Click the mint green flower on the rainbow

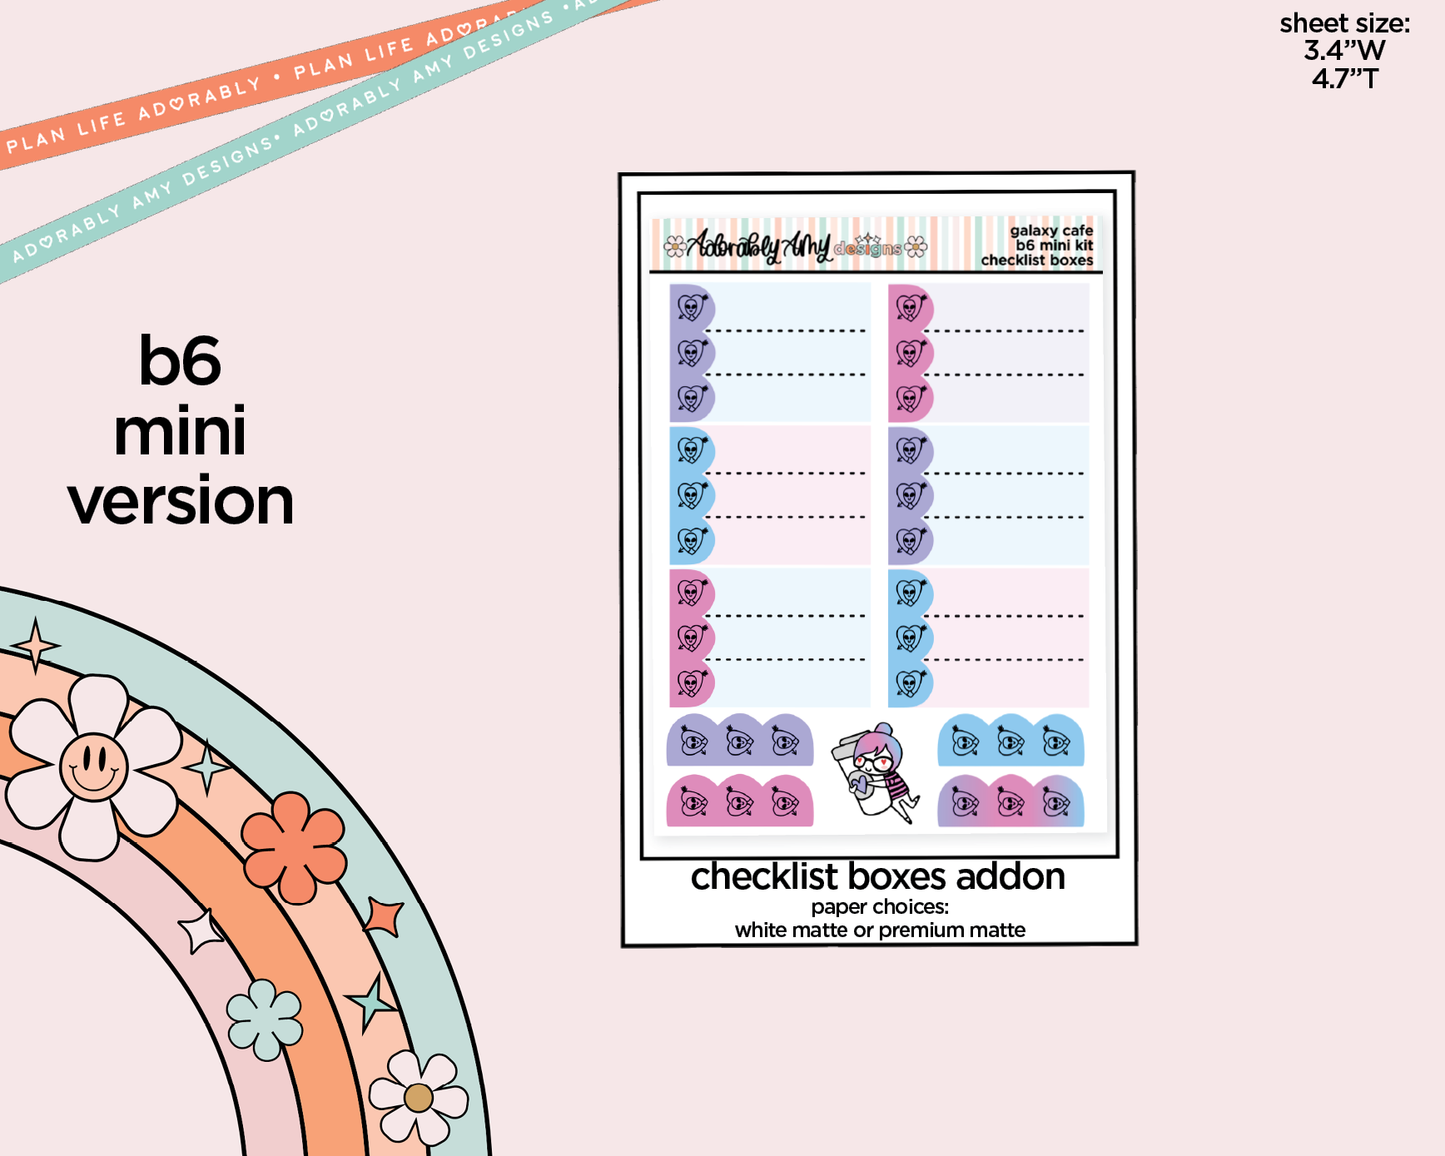[x=264, y=1020]
